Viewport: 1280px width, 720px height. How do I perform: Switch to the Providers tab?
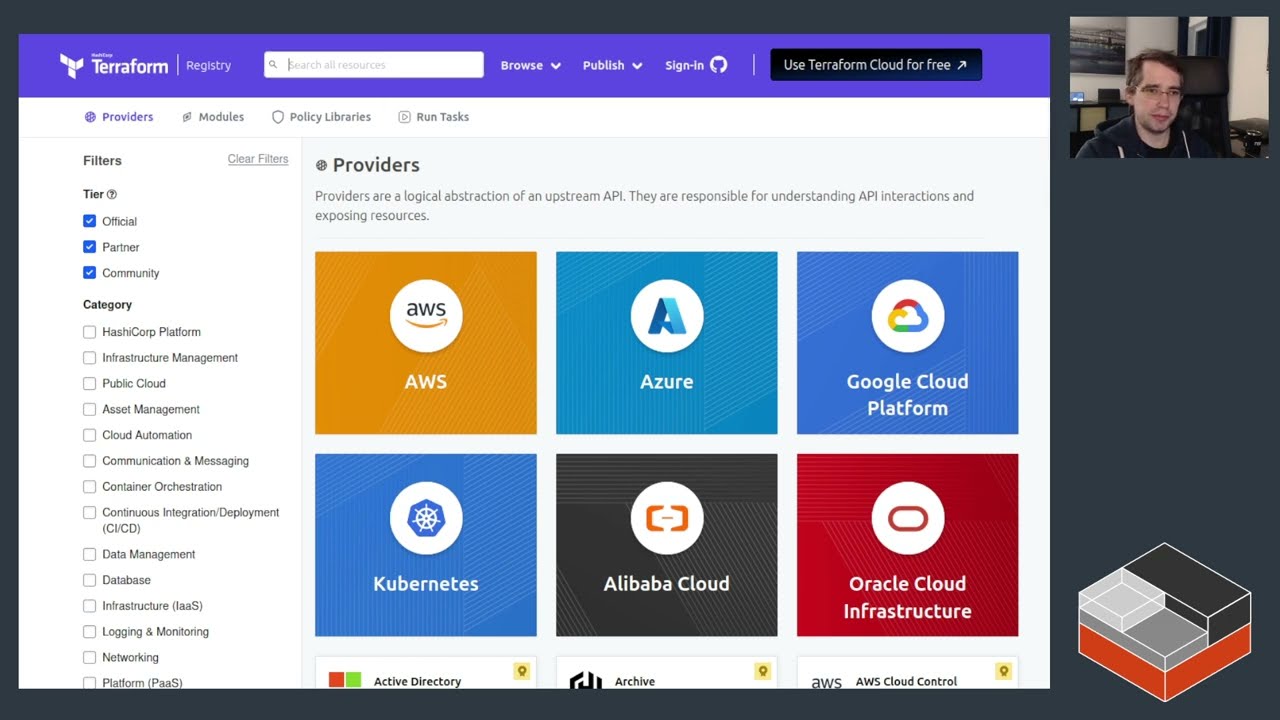point(119,117)
